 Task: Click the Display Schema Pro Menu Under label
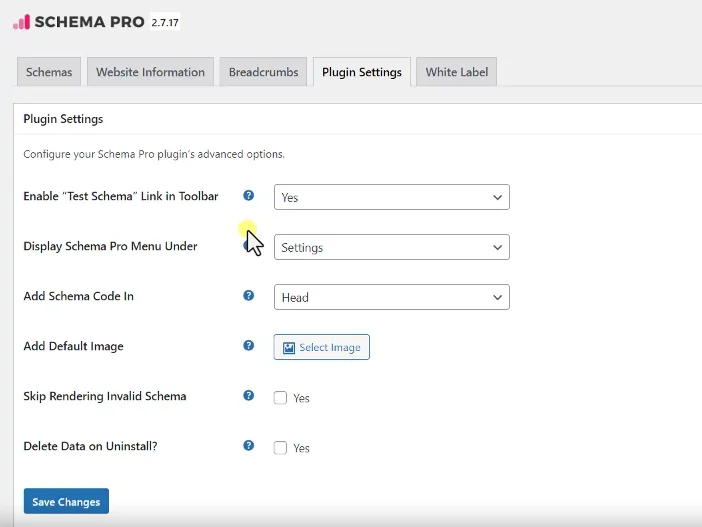pyautogui.click(x=110, y=246)
